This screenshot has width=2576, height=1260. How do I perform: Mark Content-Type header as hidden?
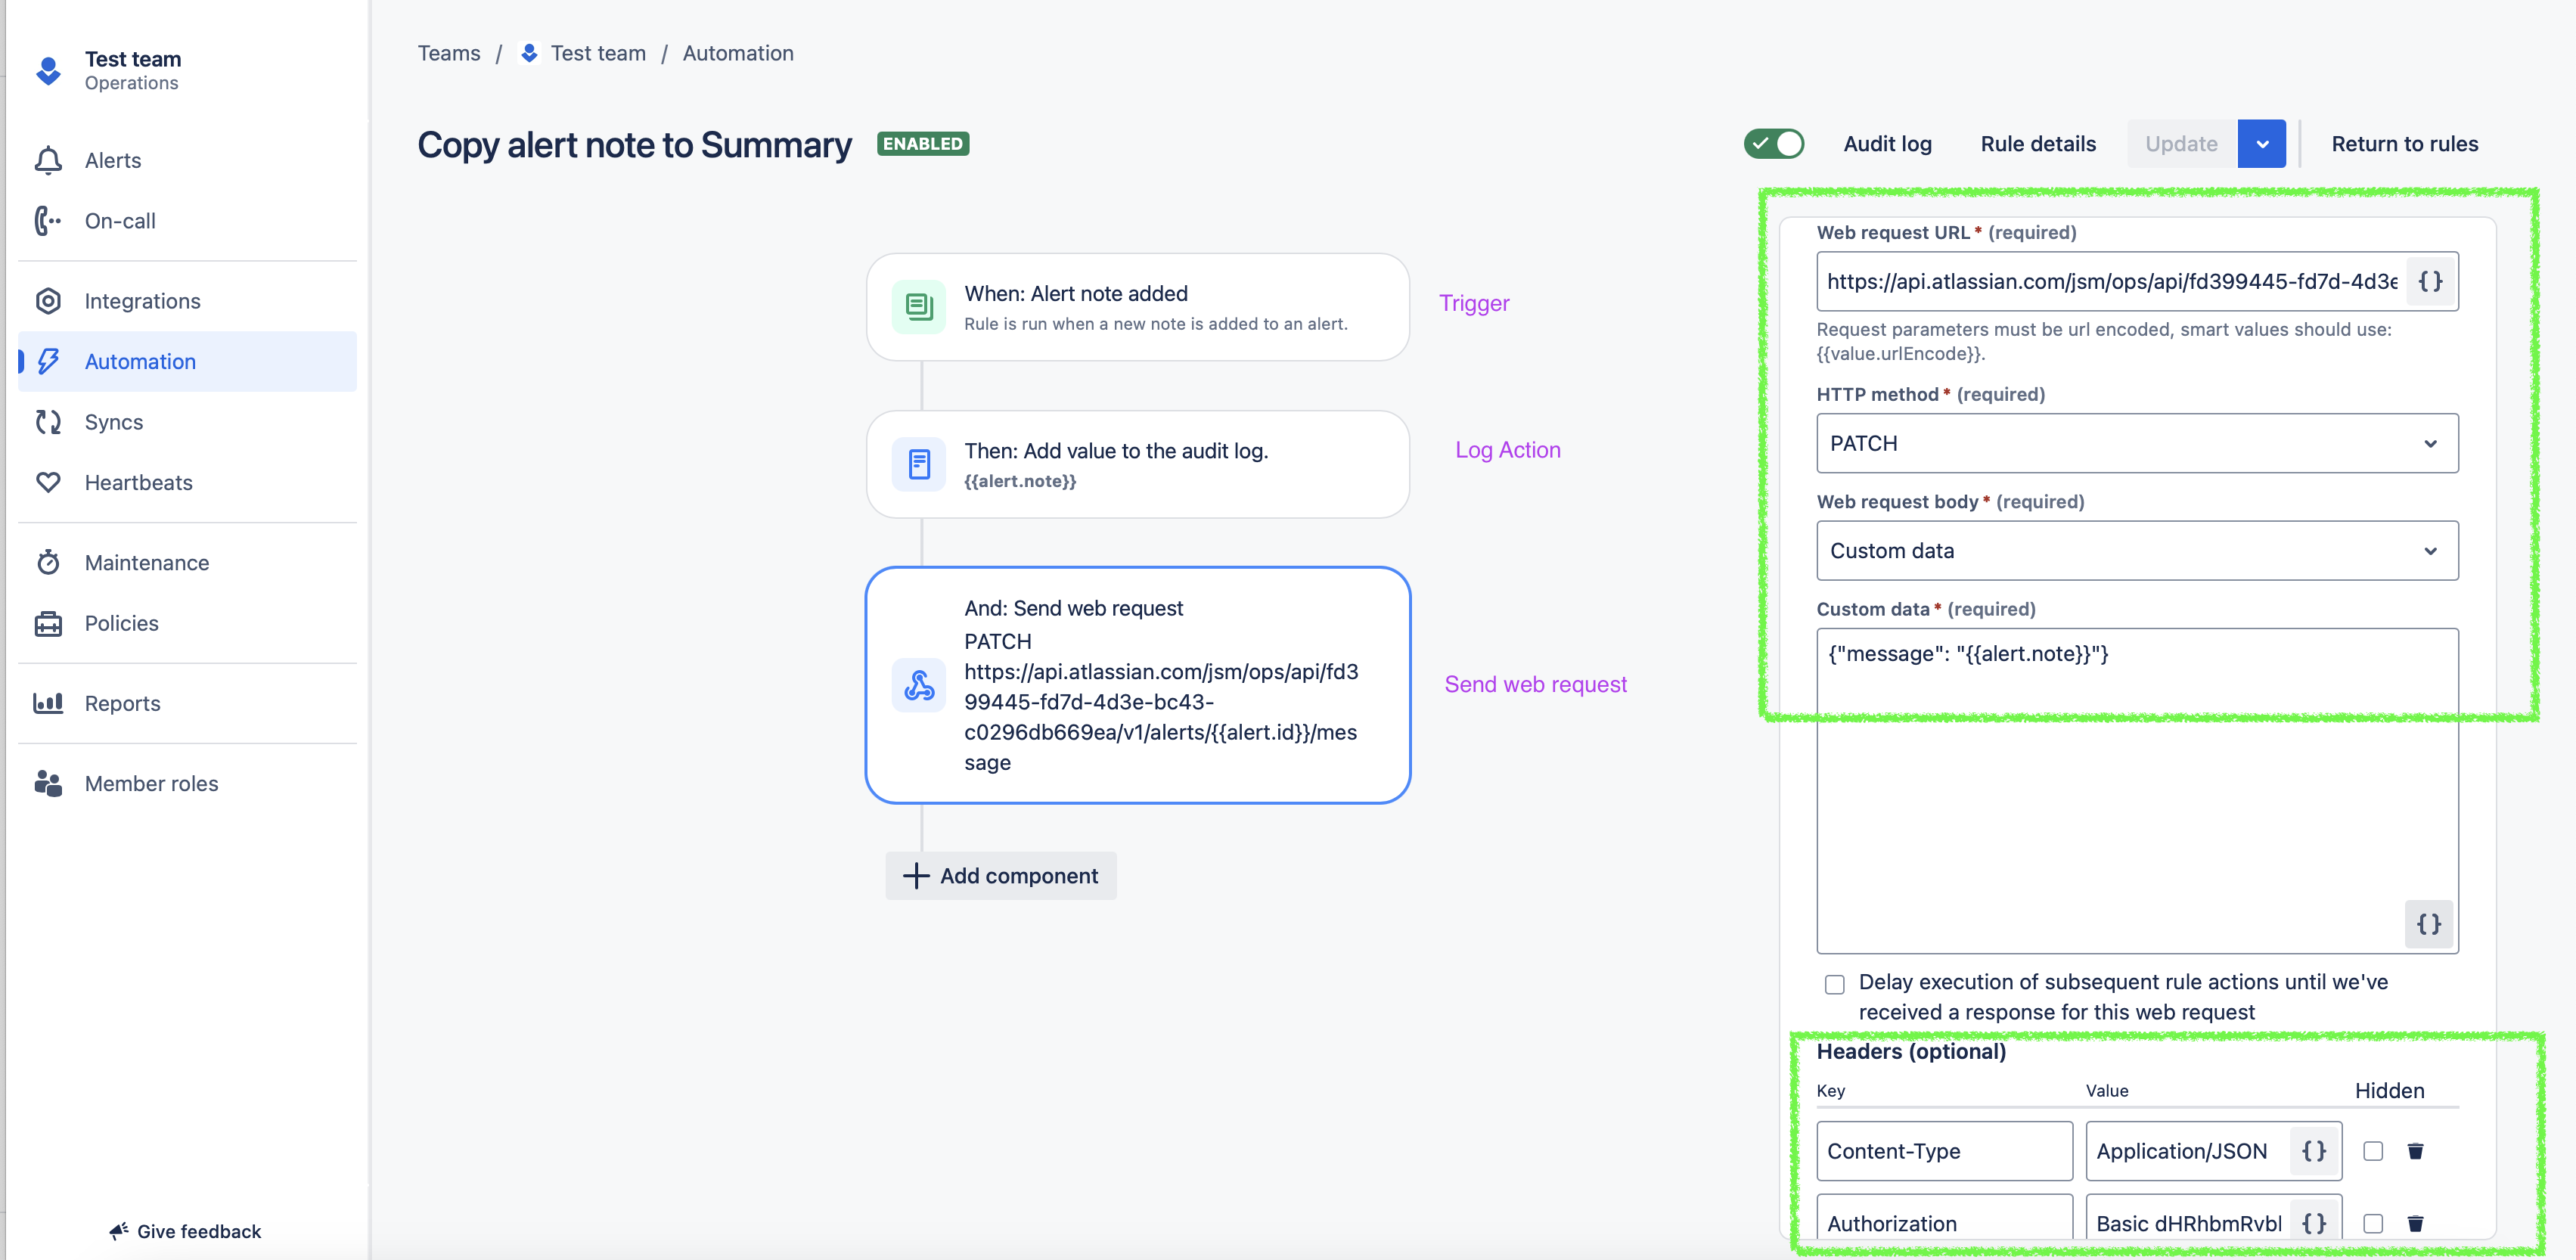click(2372, 1151)
